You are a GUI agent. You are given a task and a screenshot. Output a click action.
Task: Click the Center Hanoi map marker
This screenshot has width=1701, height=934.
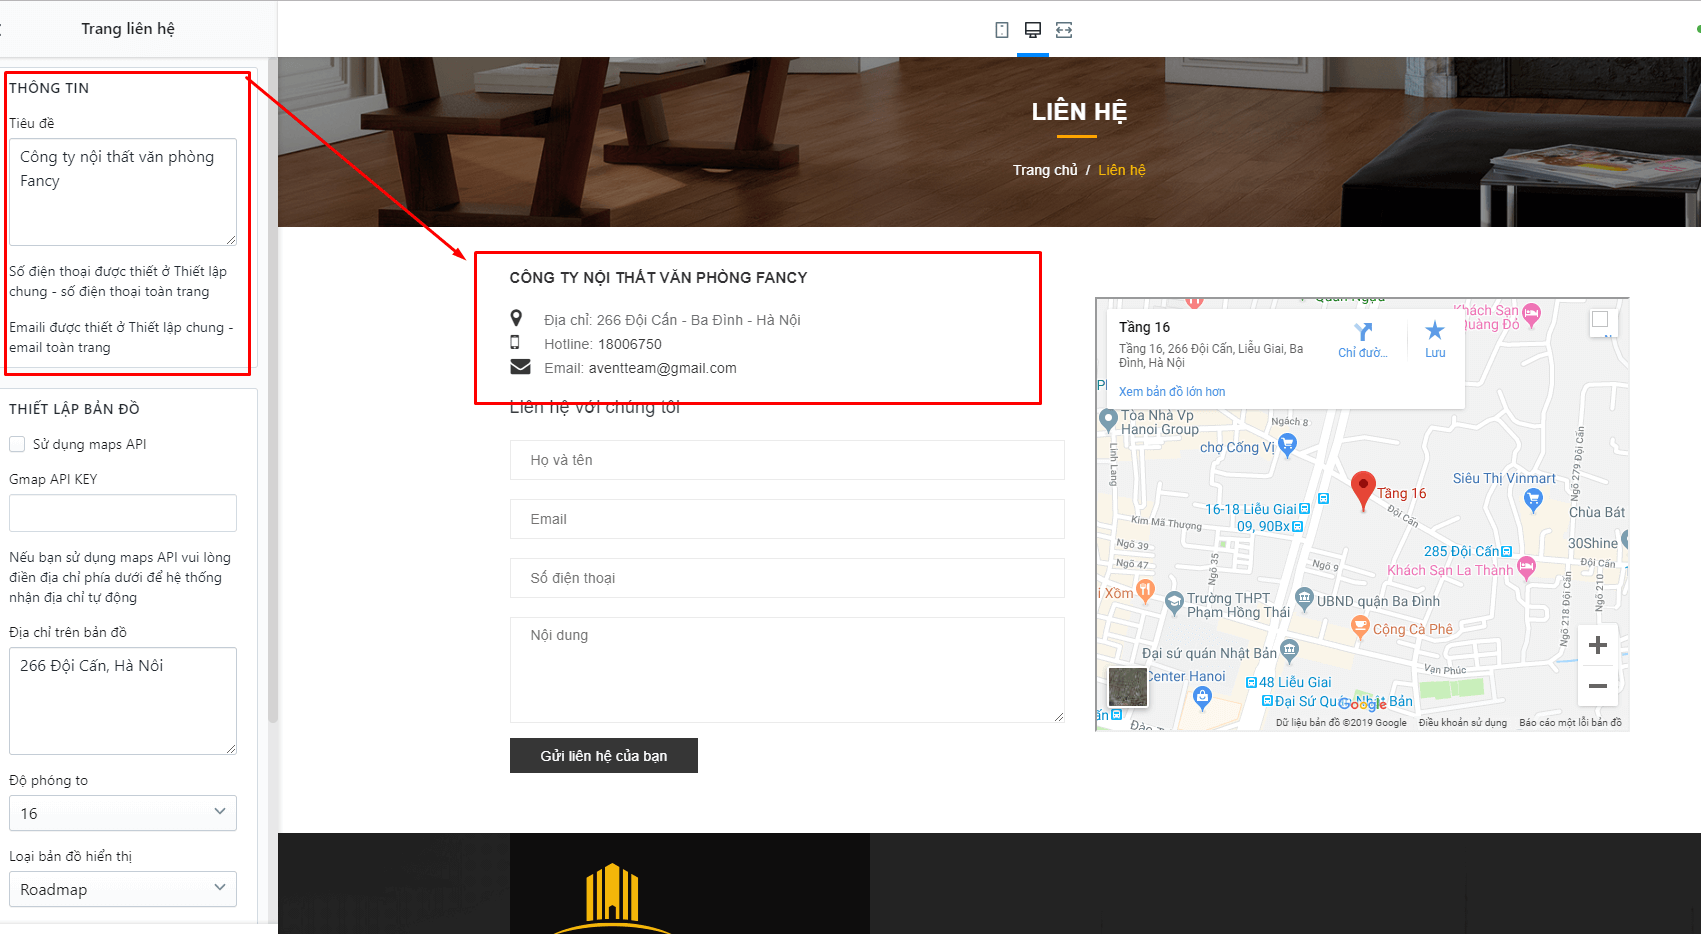click(1203, 699)
